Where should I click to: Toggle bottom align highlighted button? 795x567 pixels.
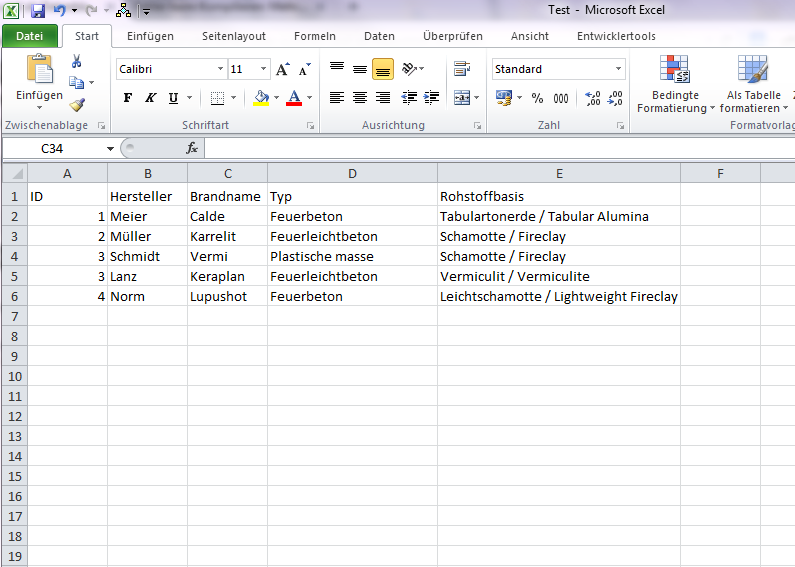(383, 69)
